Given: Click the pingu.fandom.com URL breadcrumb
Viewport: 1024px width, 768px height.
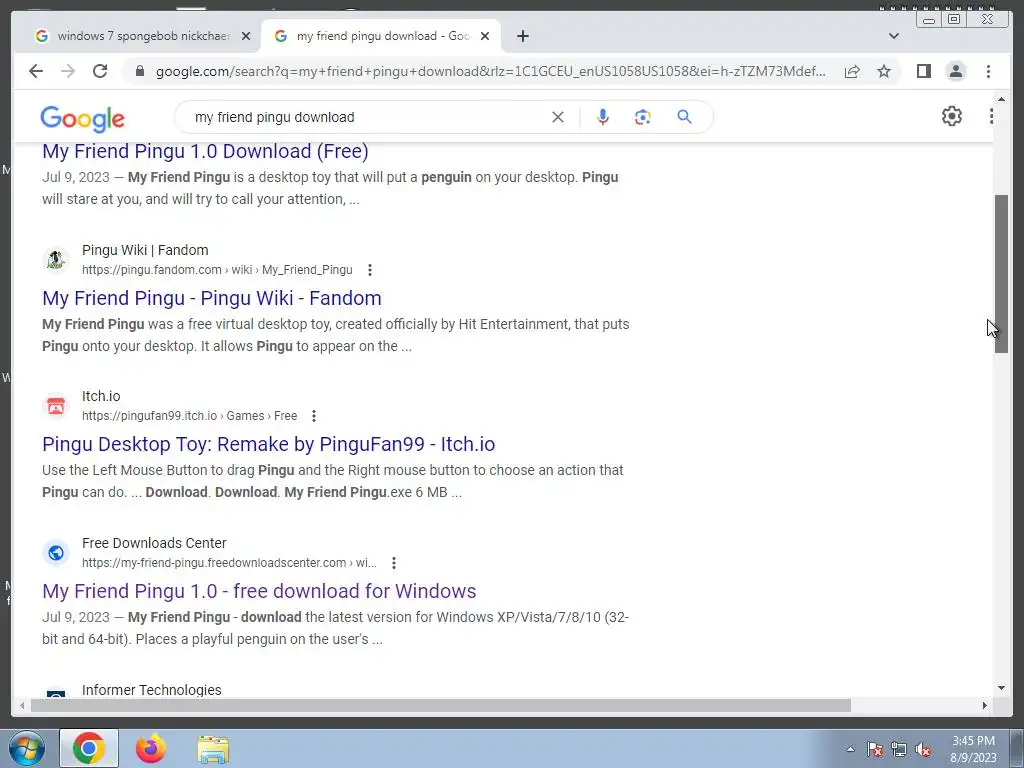Looking at the screenshot, I should coord(217,270).
